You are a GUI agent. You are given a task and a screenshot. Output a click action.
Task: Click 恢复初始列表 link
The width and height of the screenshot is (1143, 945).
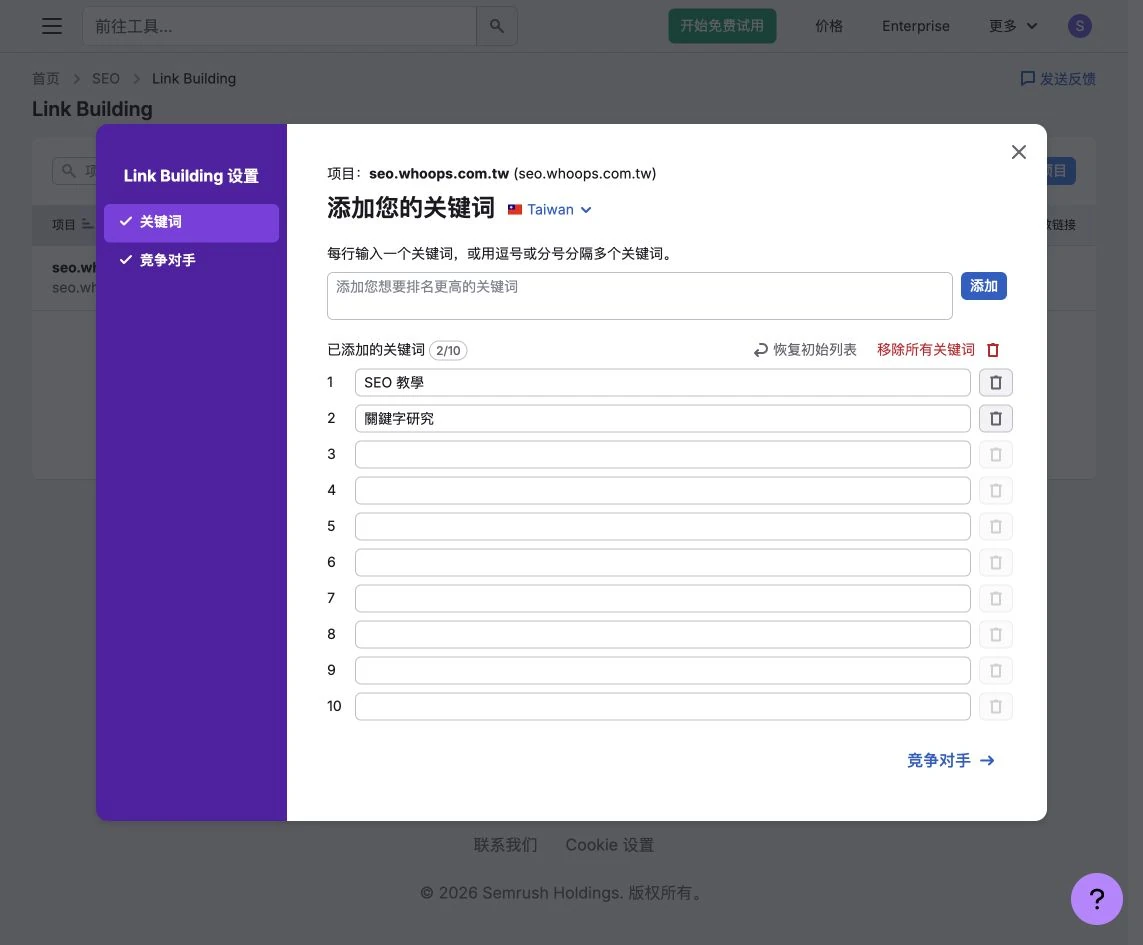(814, 350)
